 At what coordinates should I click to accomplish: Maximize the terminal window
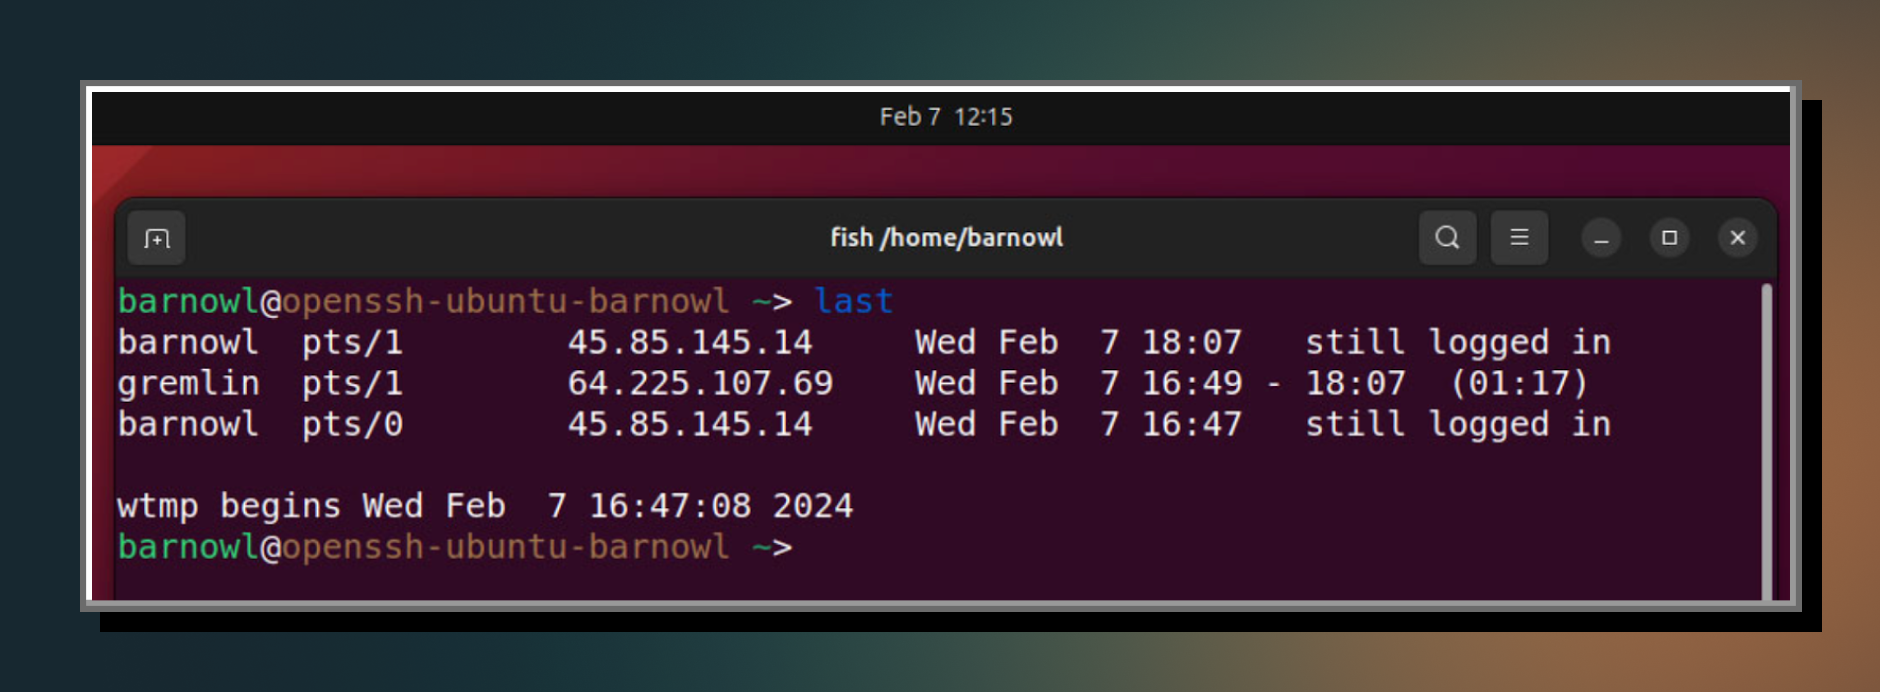1669,238
